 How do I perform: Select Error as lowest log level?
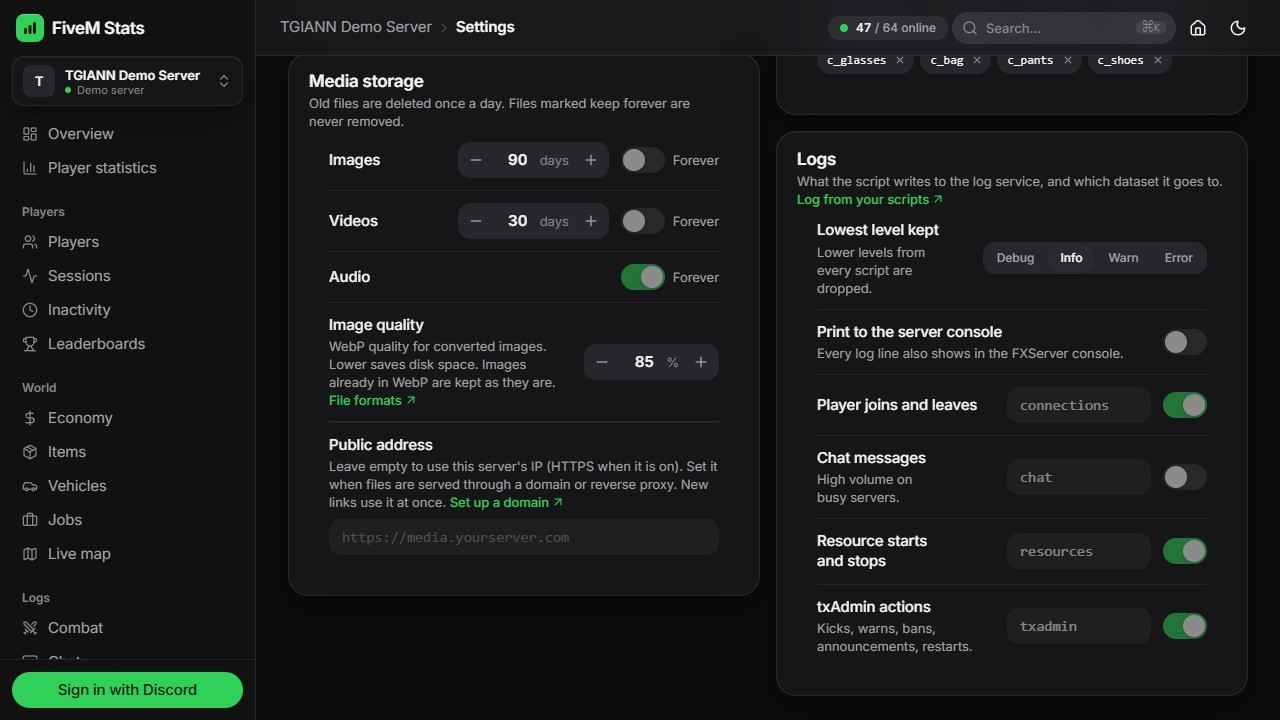coord(1178,258)
